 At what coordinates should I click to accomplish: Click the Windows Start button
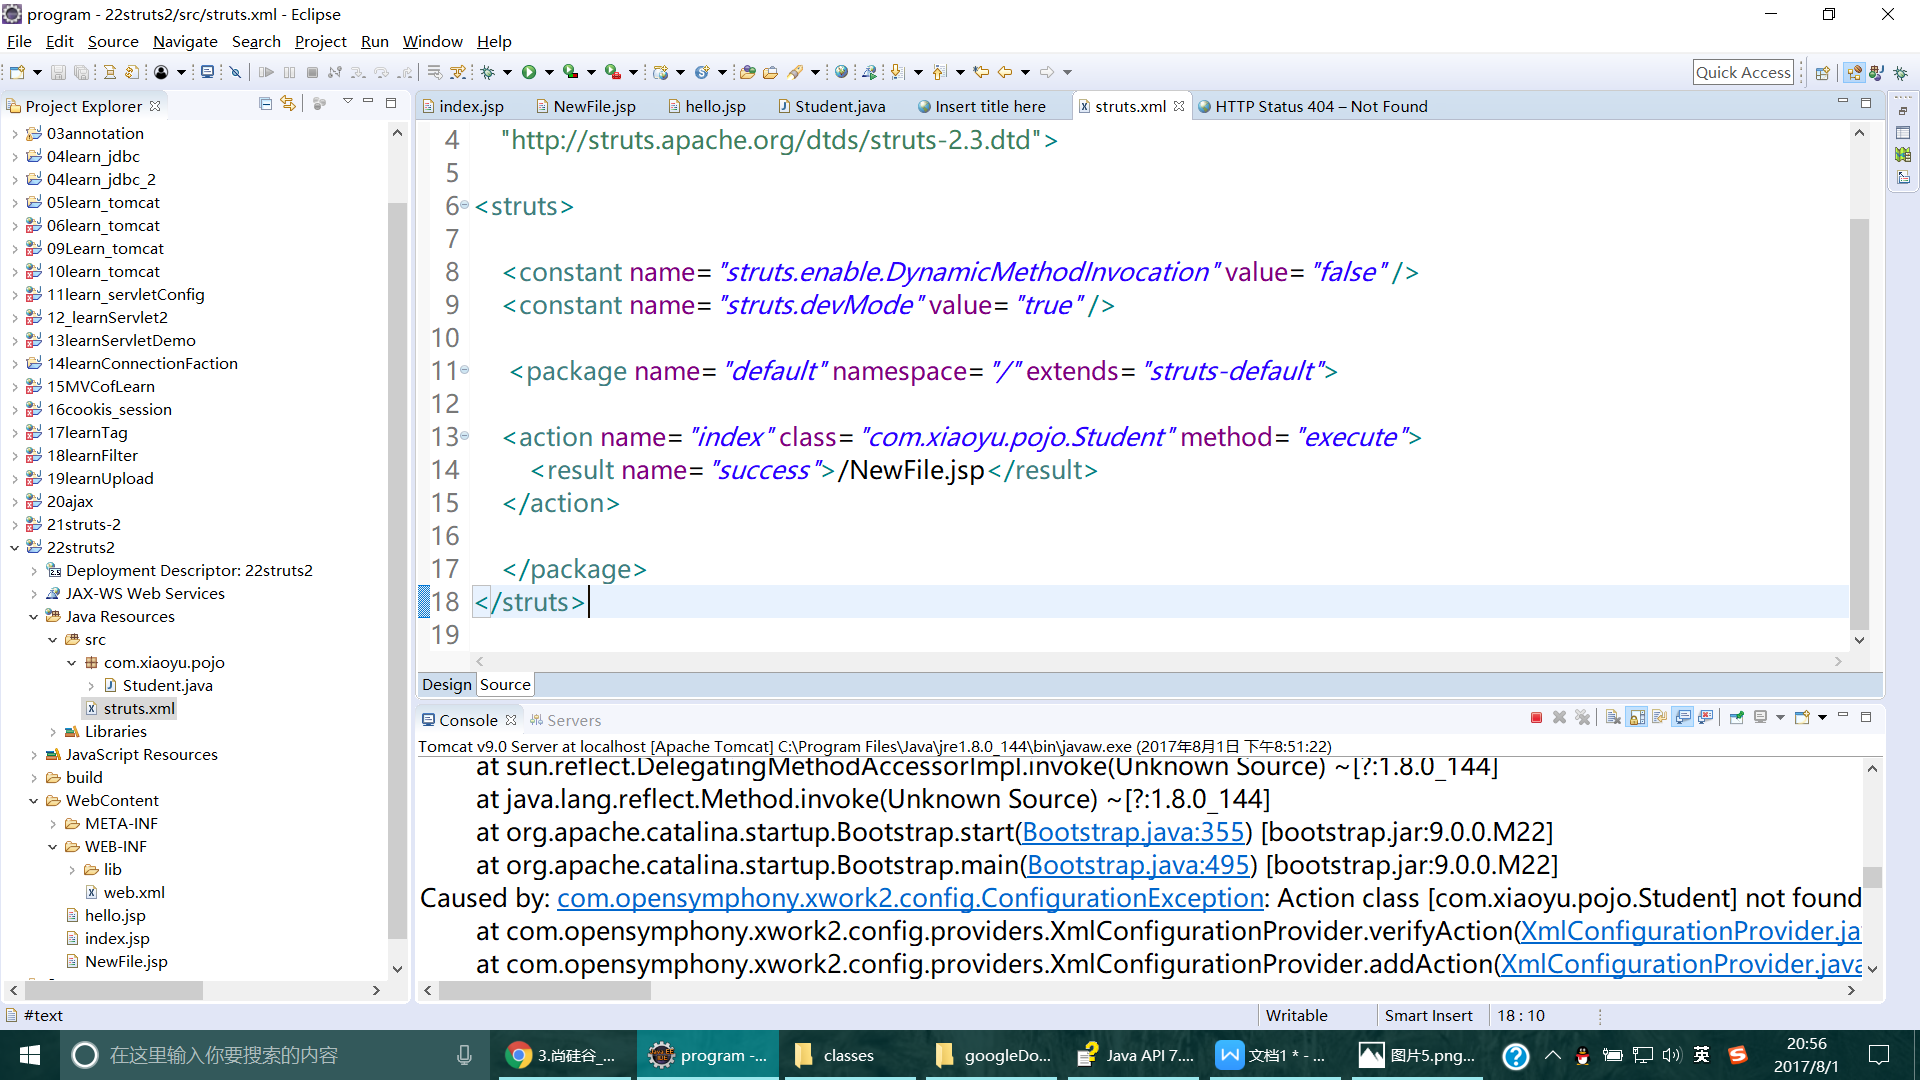click(29, 1055)
